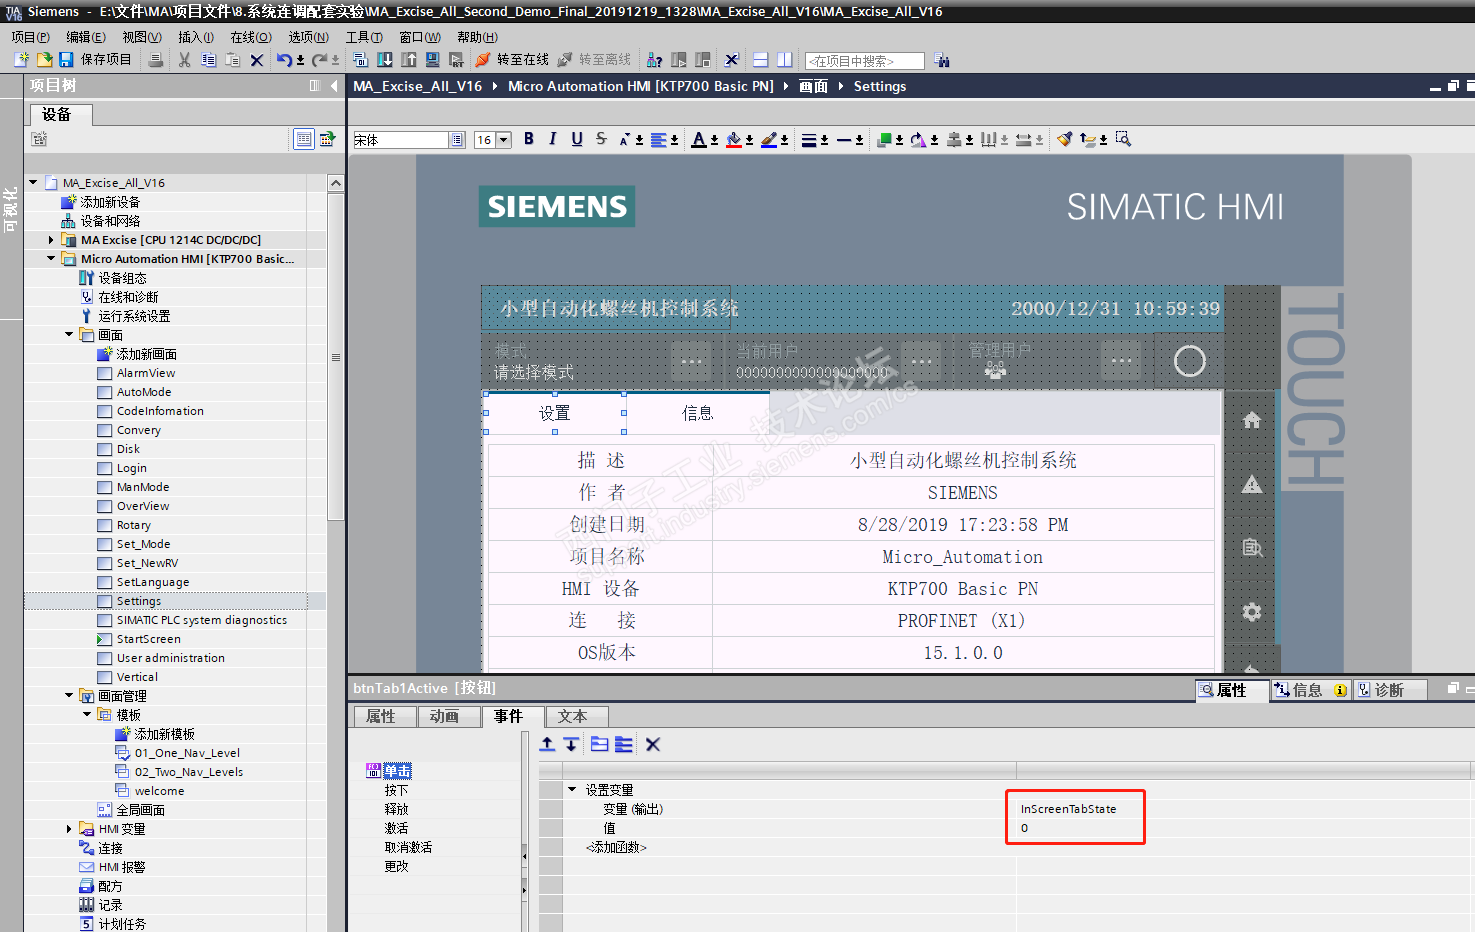Click the cross-reference X icon
Viewport: 1475px width, 932px height.
[x=732, y=60]
